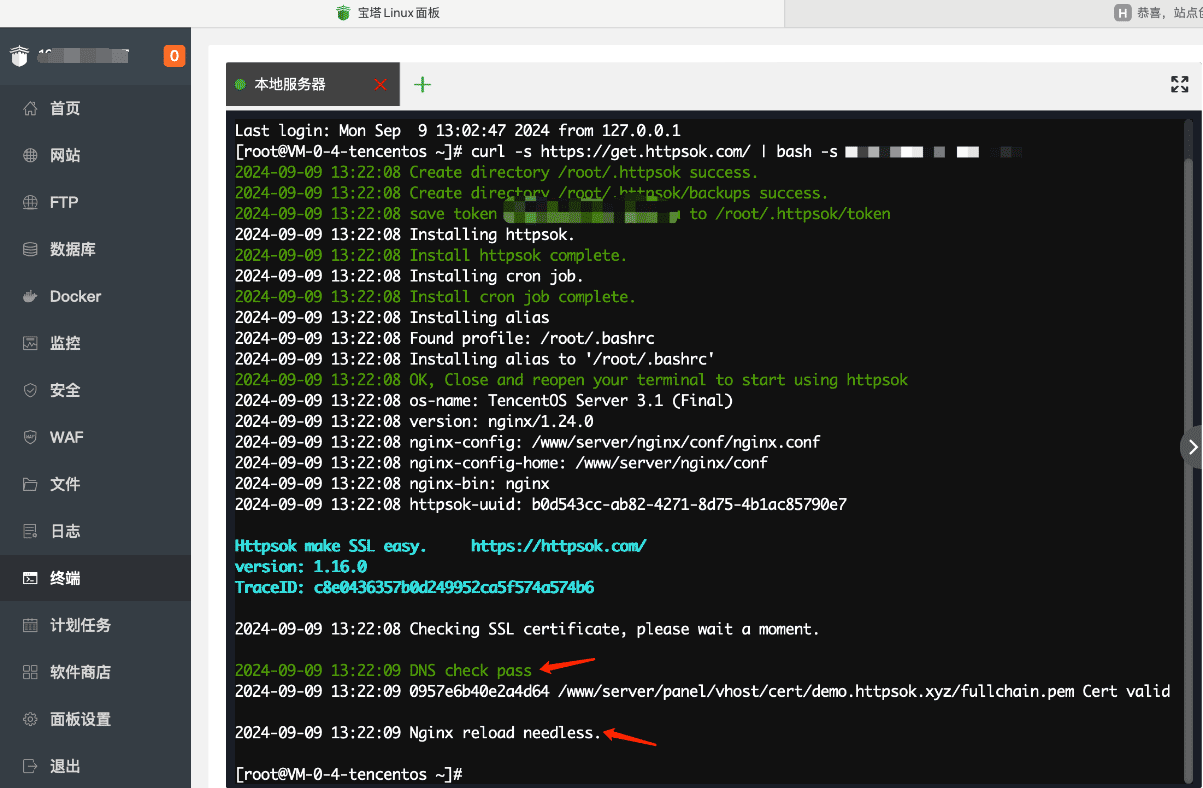Screen dimensions: 1203x788
Task: Click the terminal icon beside 终端
Action: pyautogui.click(x=30, y=578)
